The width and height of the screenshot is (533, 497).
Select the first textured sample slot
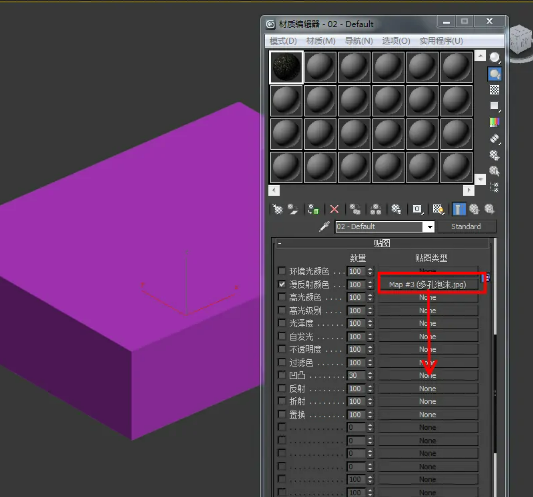coord(286,67)
